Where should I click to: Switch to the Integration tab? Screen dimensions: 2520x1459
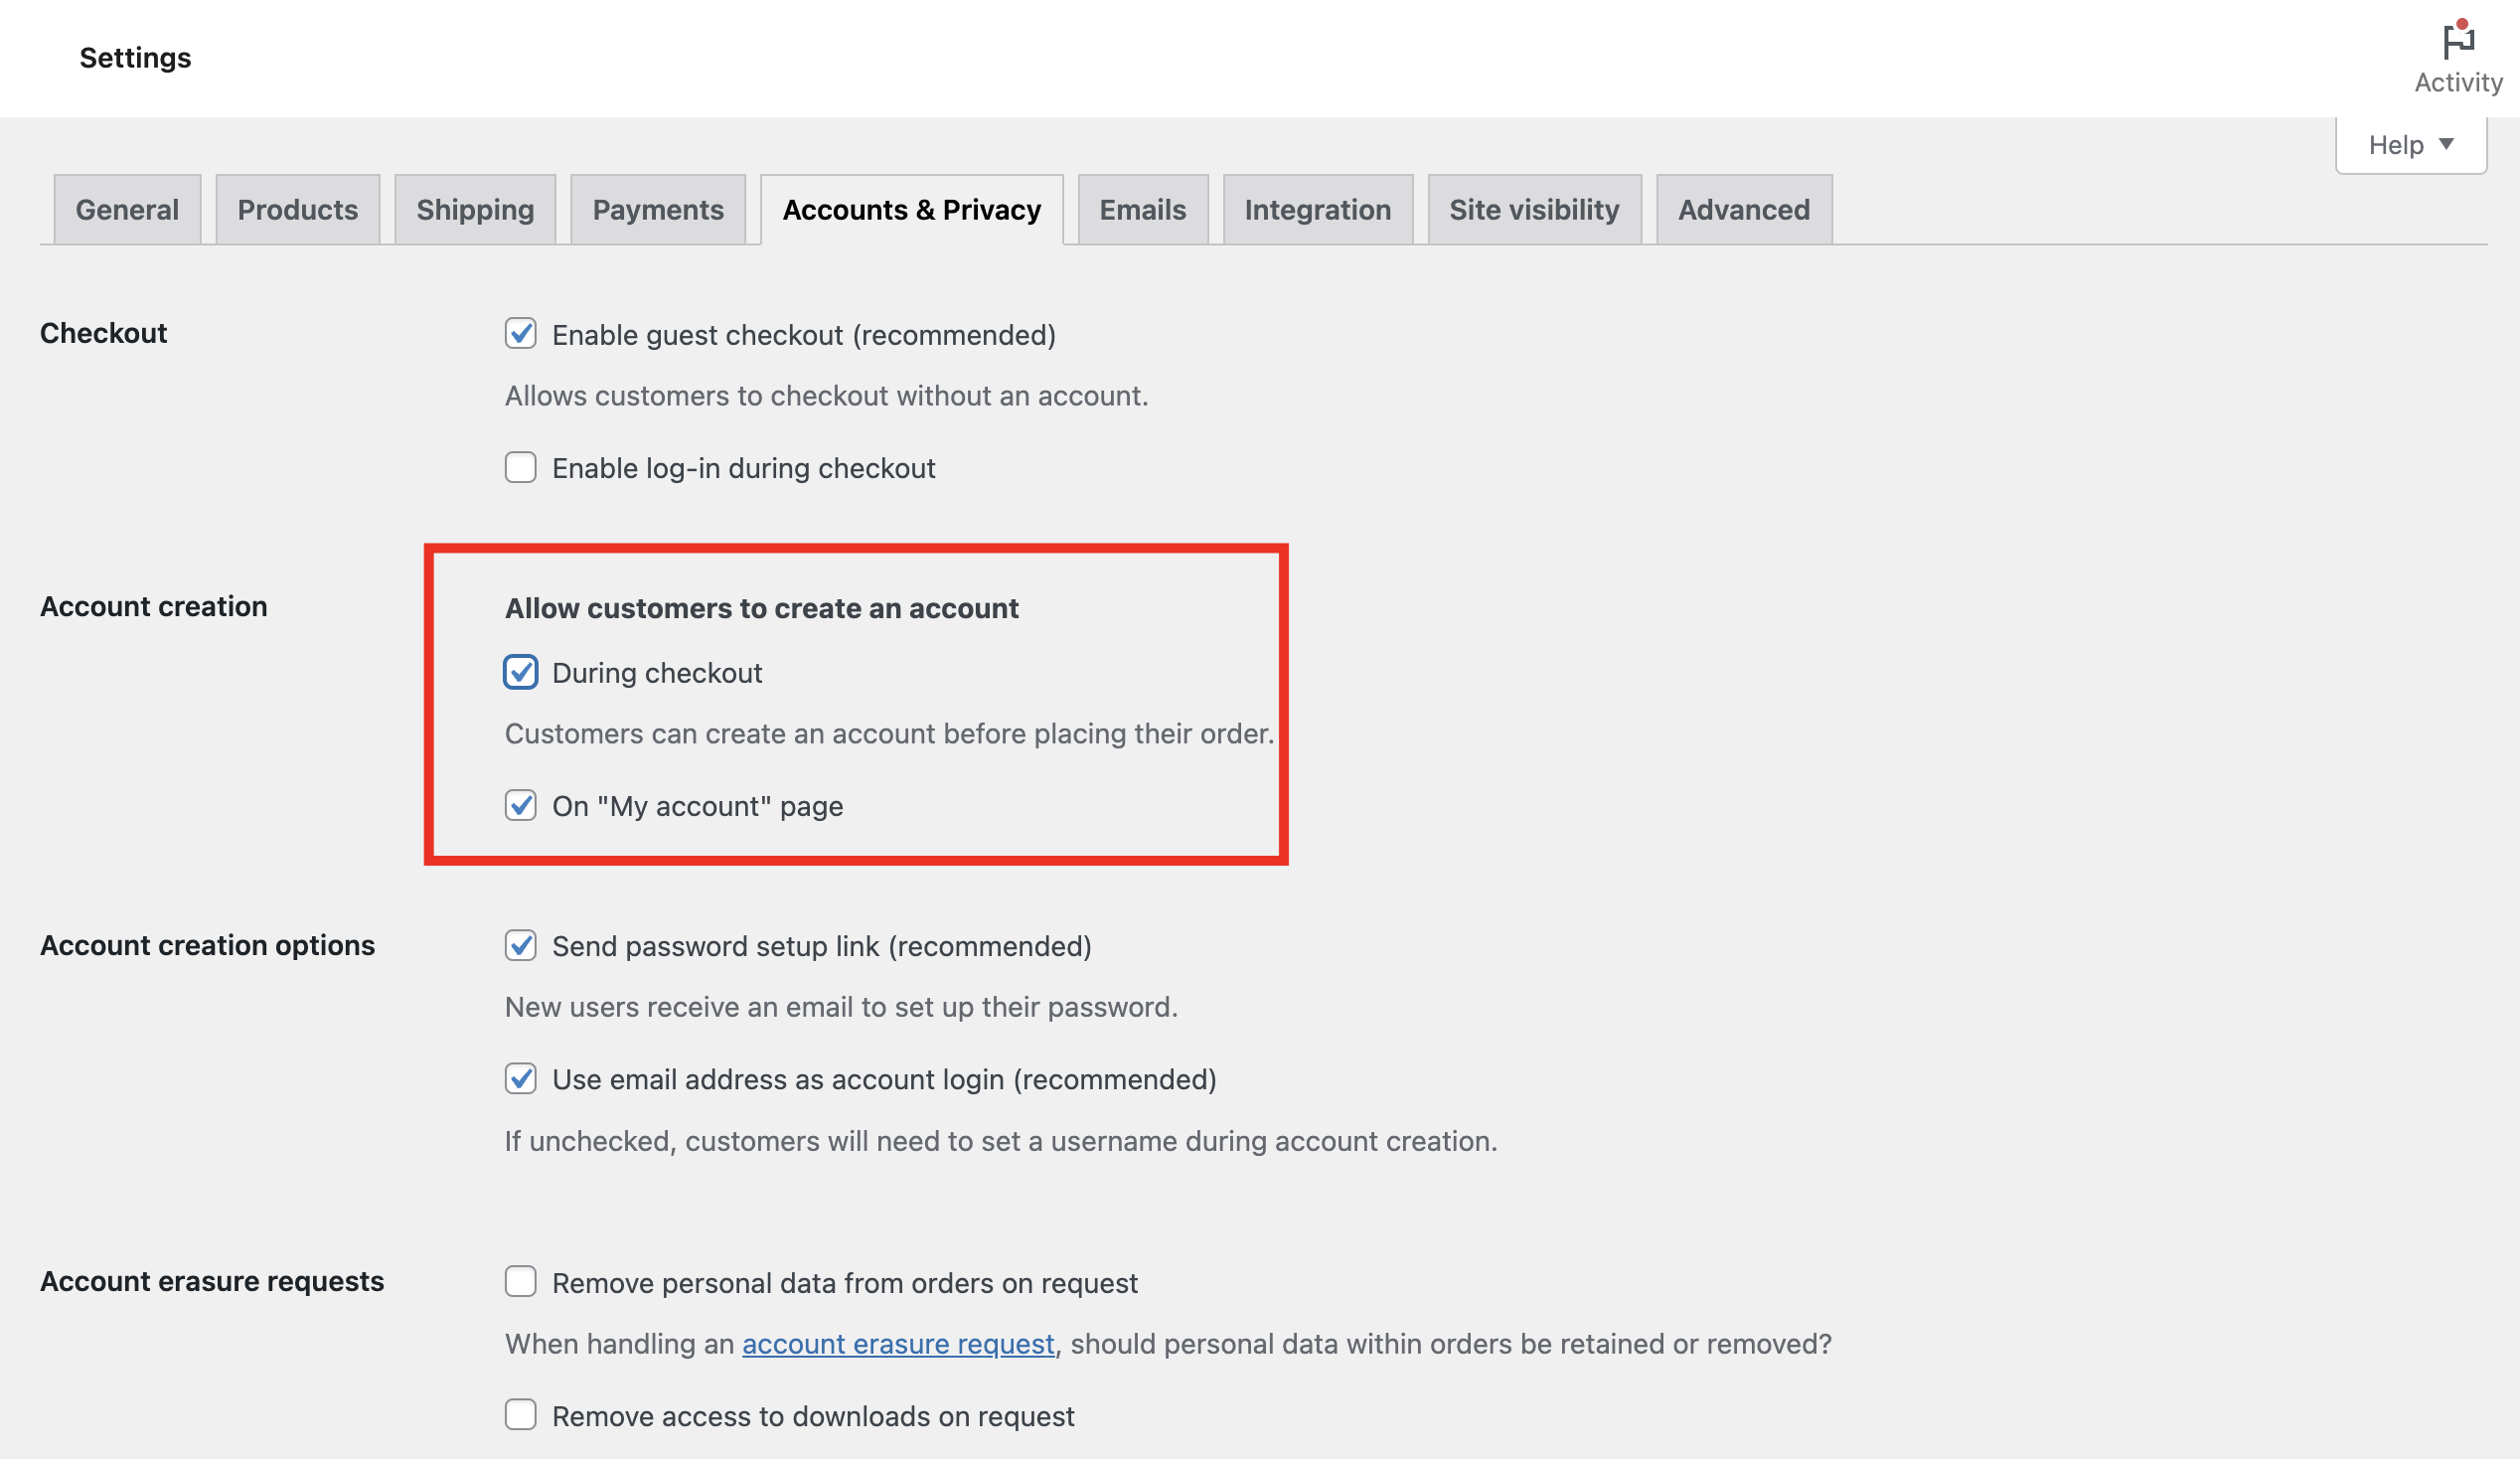[x=1317, y=210]
